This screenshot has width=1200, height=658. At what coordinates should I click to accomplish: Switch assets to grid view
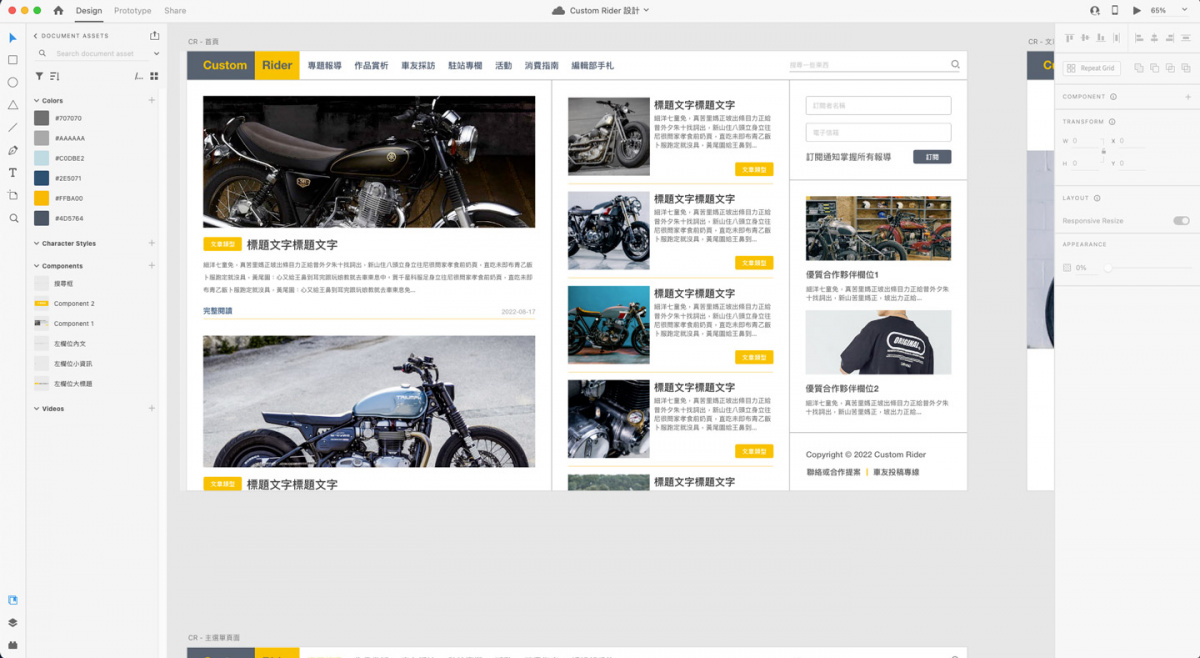[154, 76]
